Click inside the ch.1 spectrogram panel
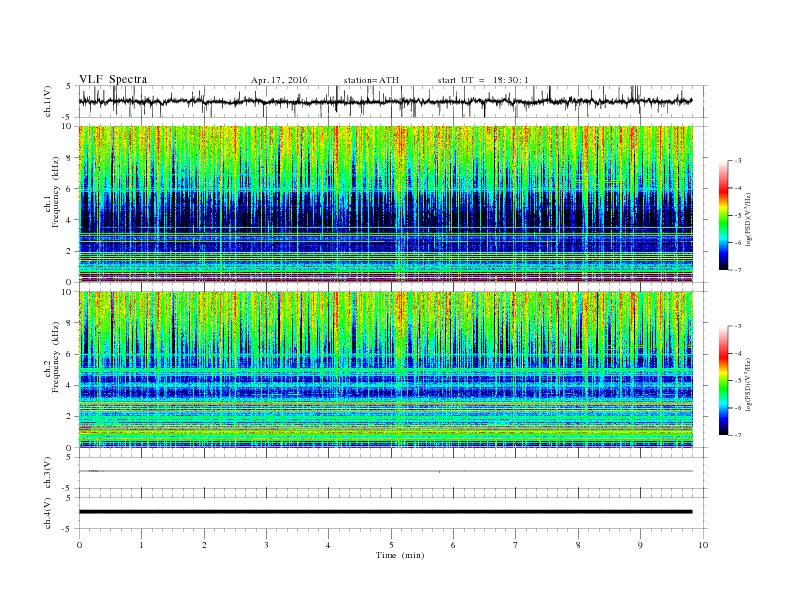 [x=385, y=204]
